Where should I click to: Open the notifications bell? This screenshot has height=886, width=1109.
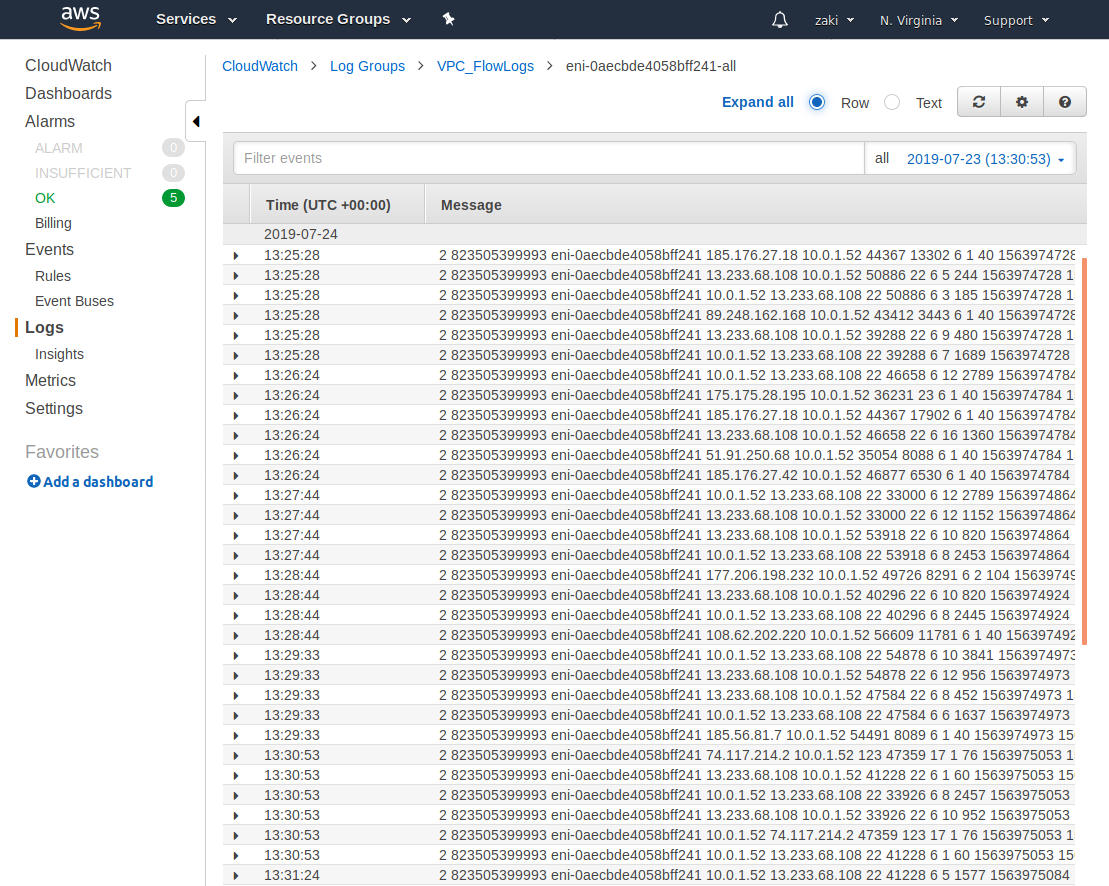pyautogui.click(x=779, y=20)
